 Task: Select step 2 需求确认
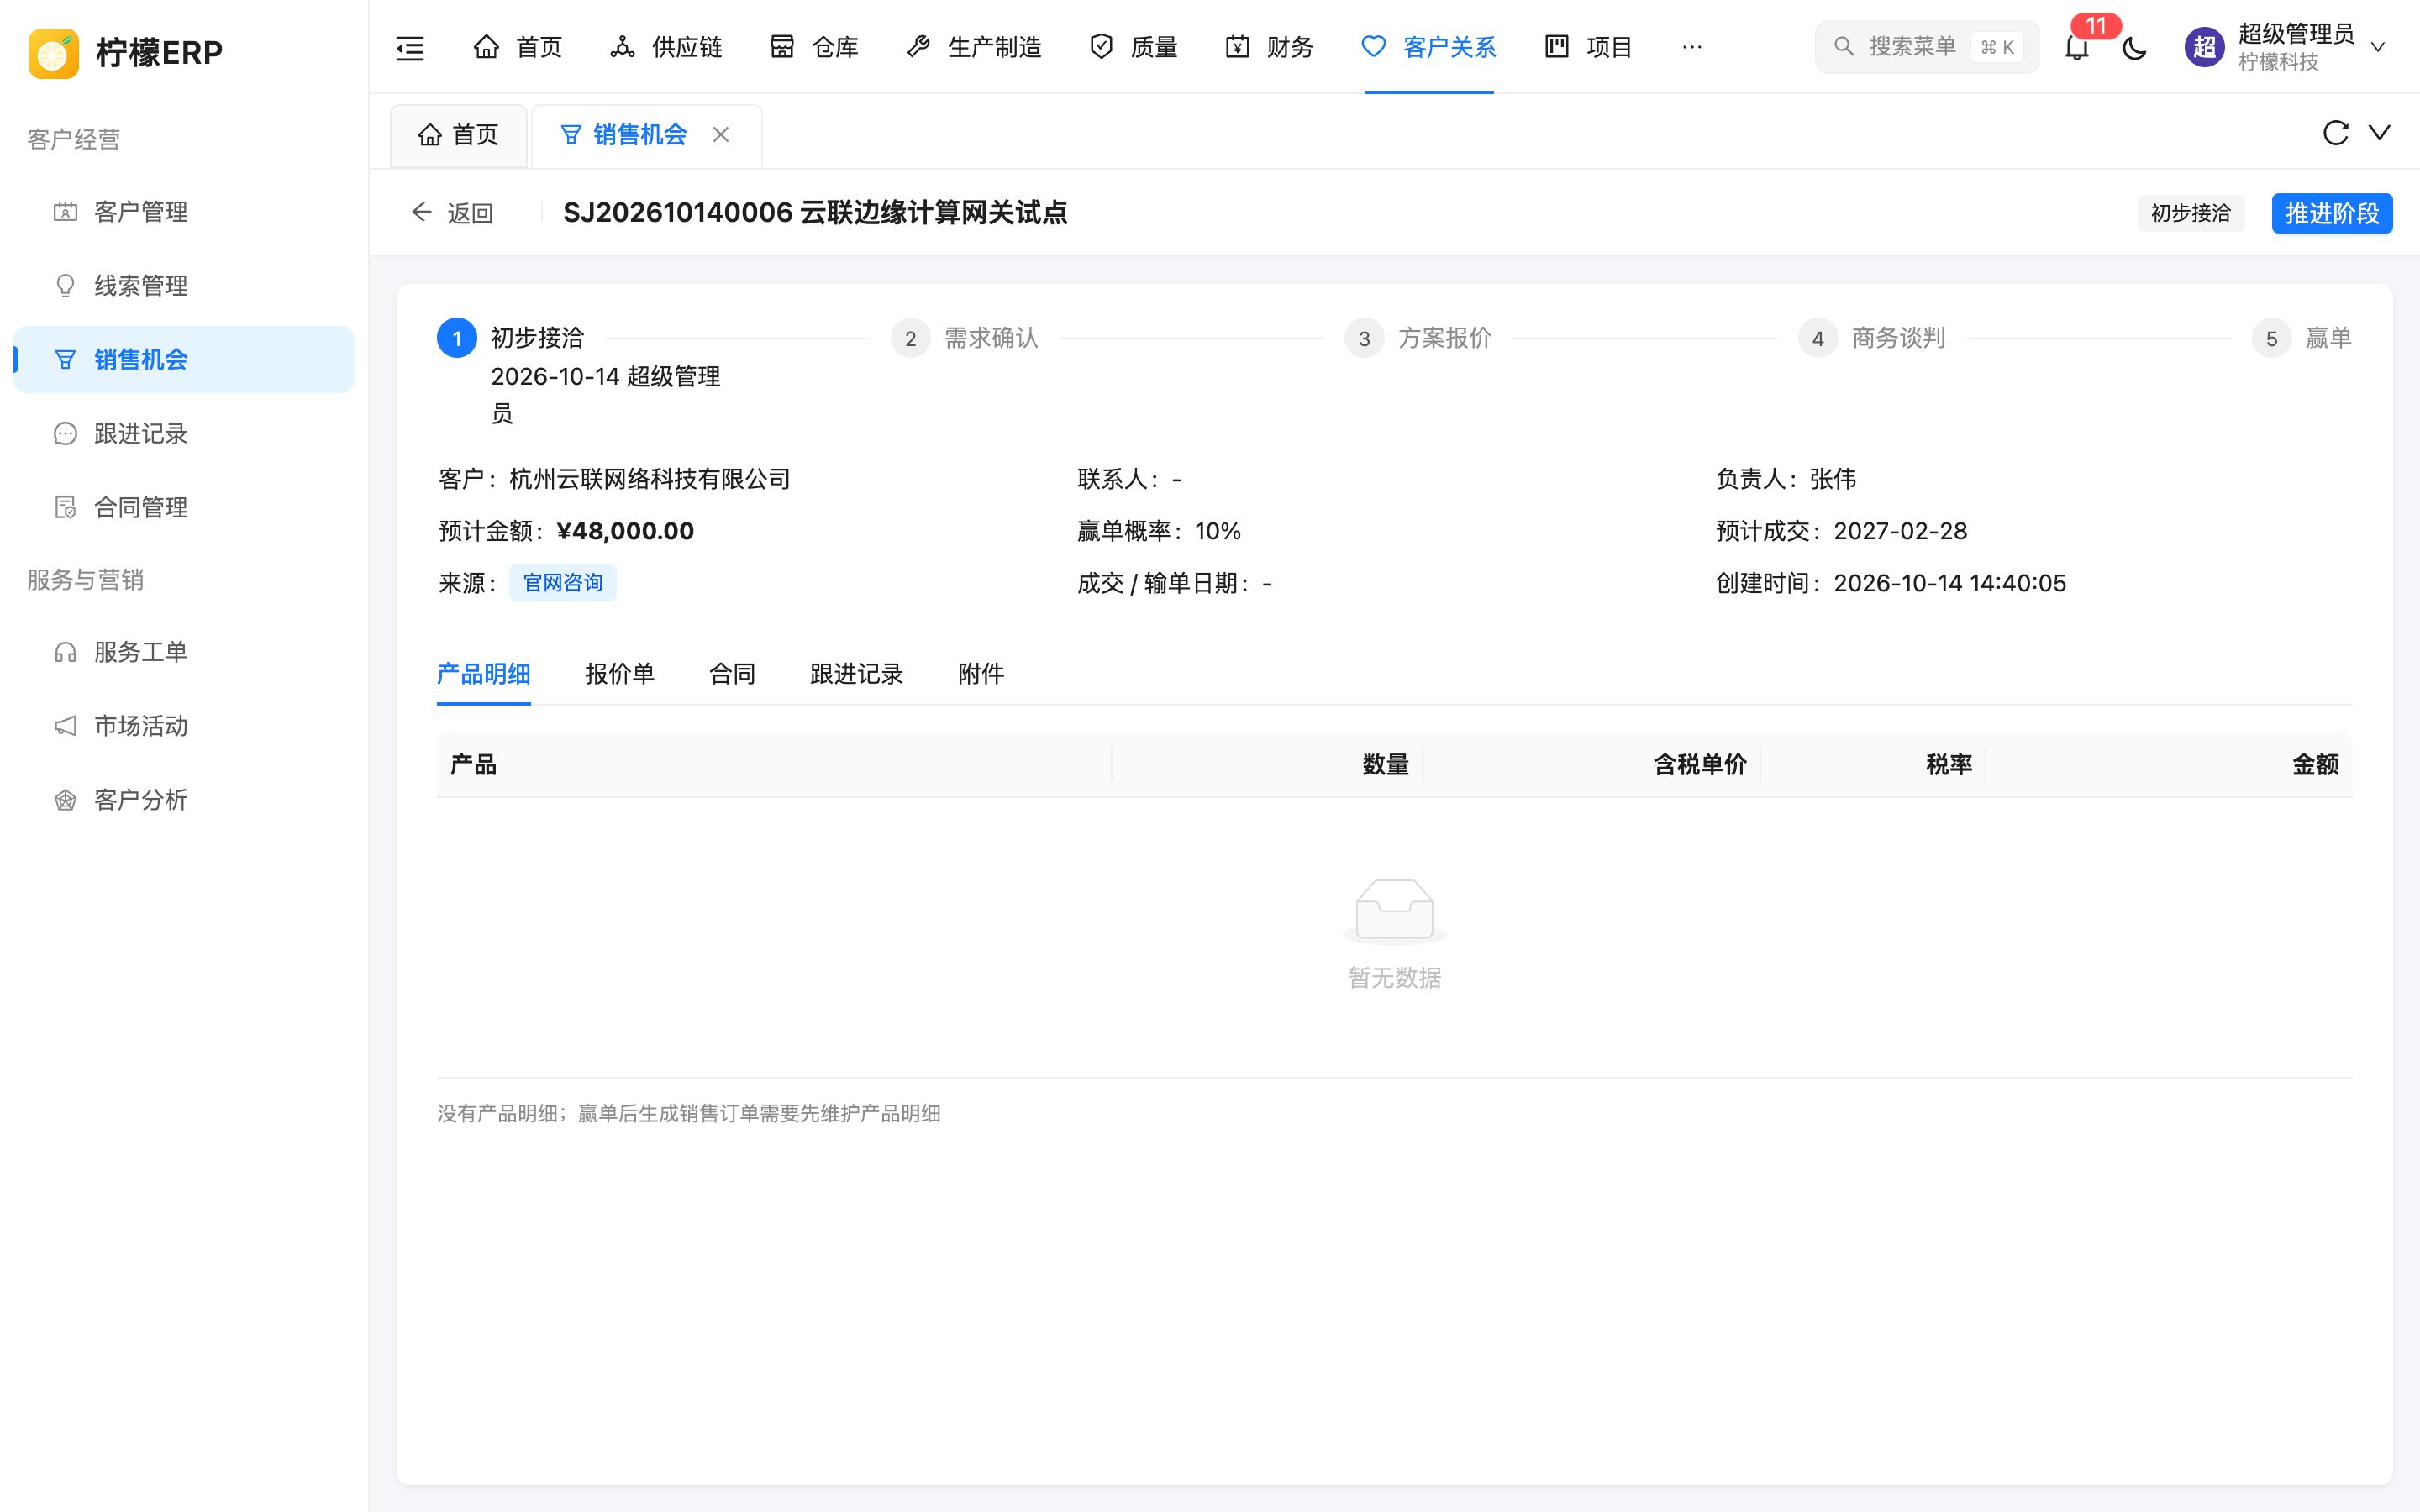pyautogui.click(x=965, y=339)
